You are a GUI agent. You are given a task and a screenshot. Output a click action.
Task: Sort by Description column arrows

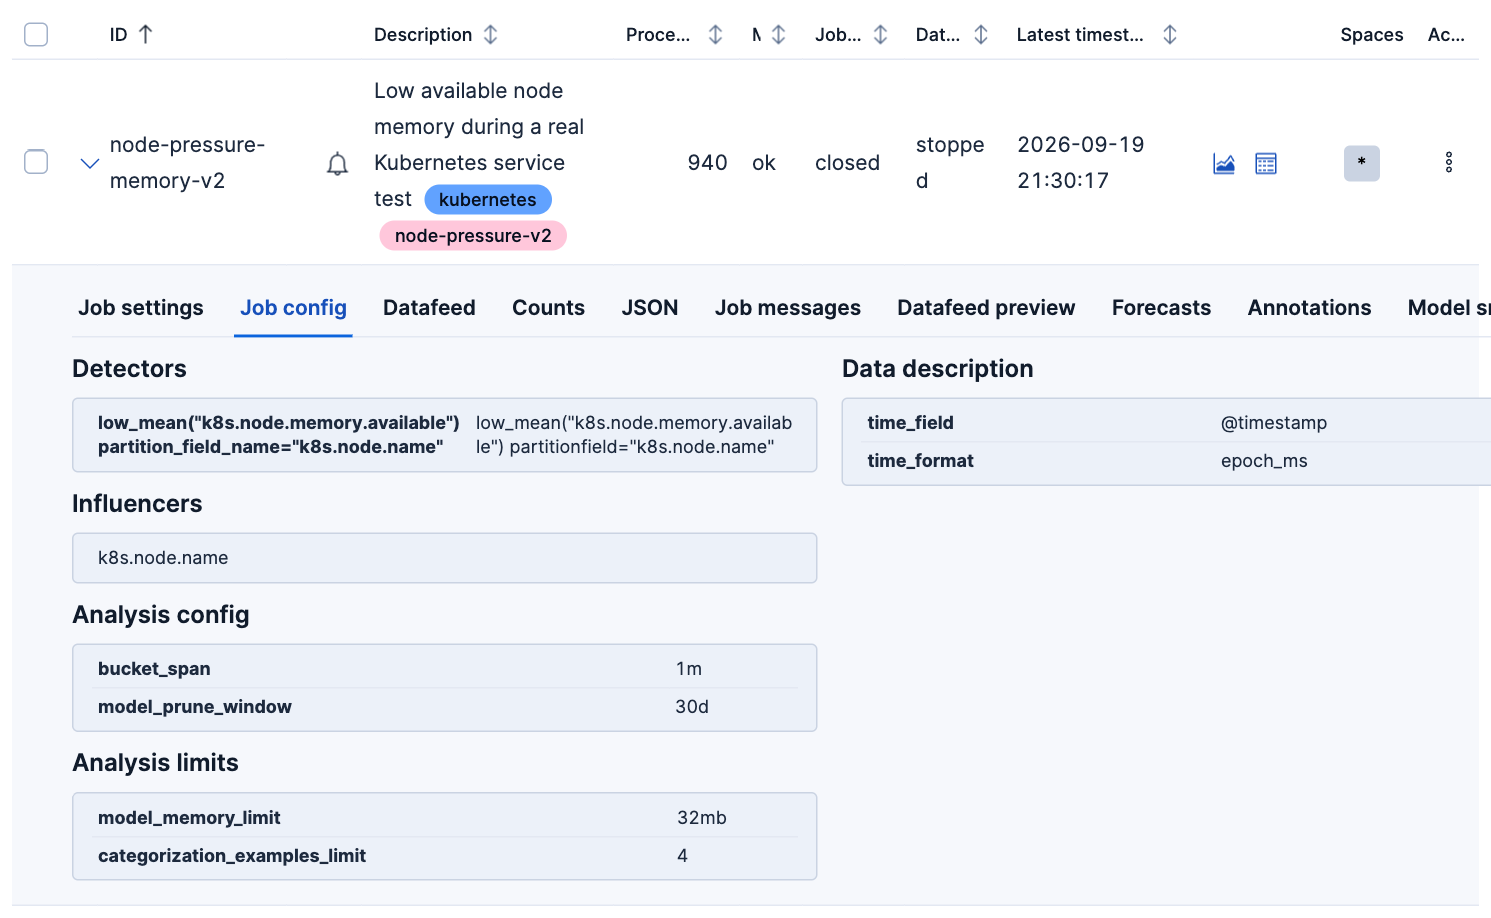490,34
